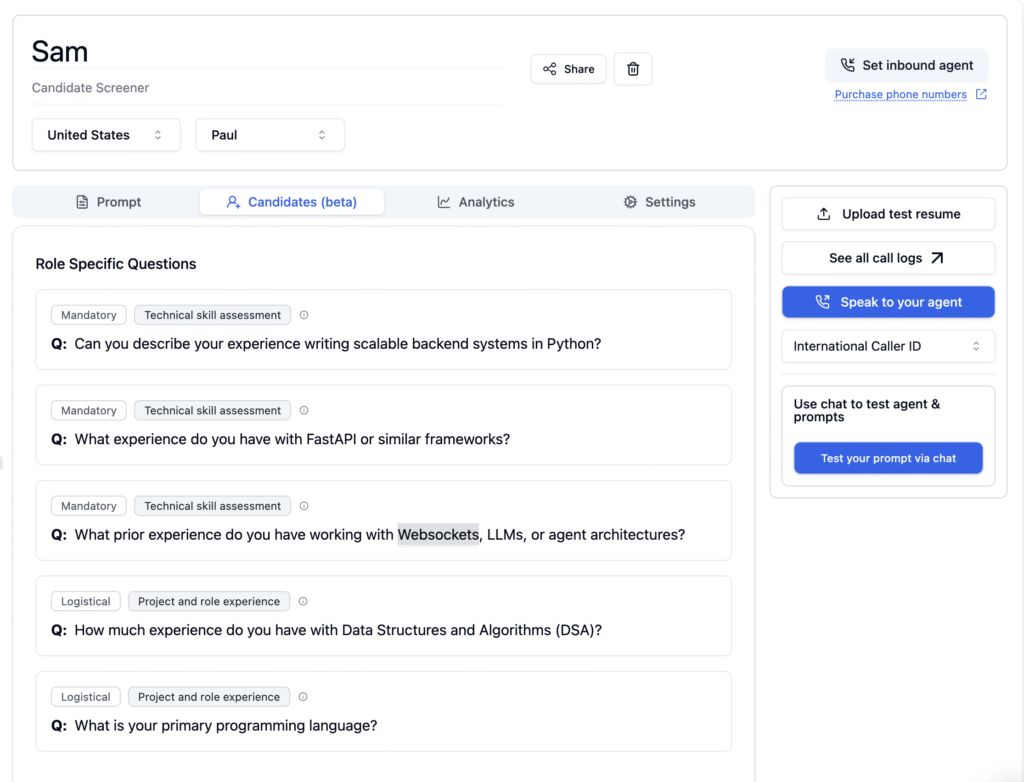Image resolution: width=1024 pixels, height=782 pixels.
Task: Open the Analytics tab
Action: pyautogui.click(x=475, y=202)
